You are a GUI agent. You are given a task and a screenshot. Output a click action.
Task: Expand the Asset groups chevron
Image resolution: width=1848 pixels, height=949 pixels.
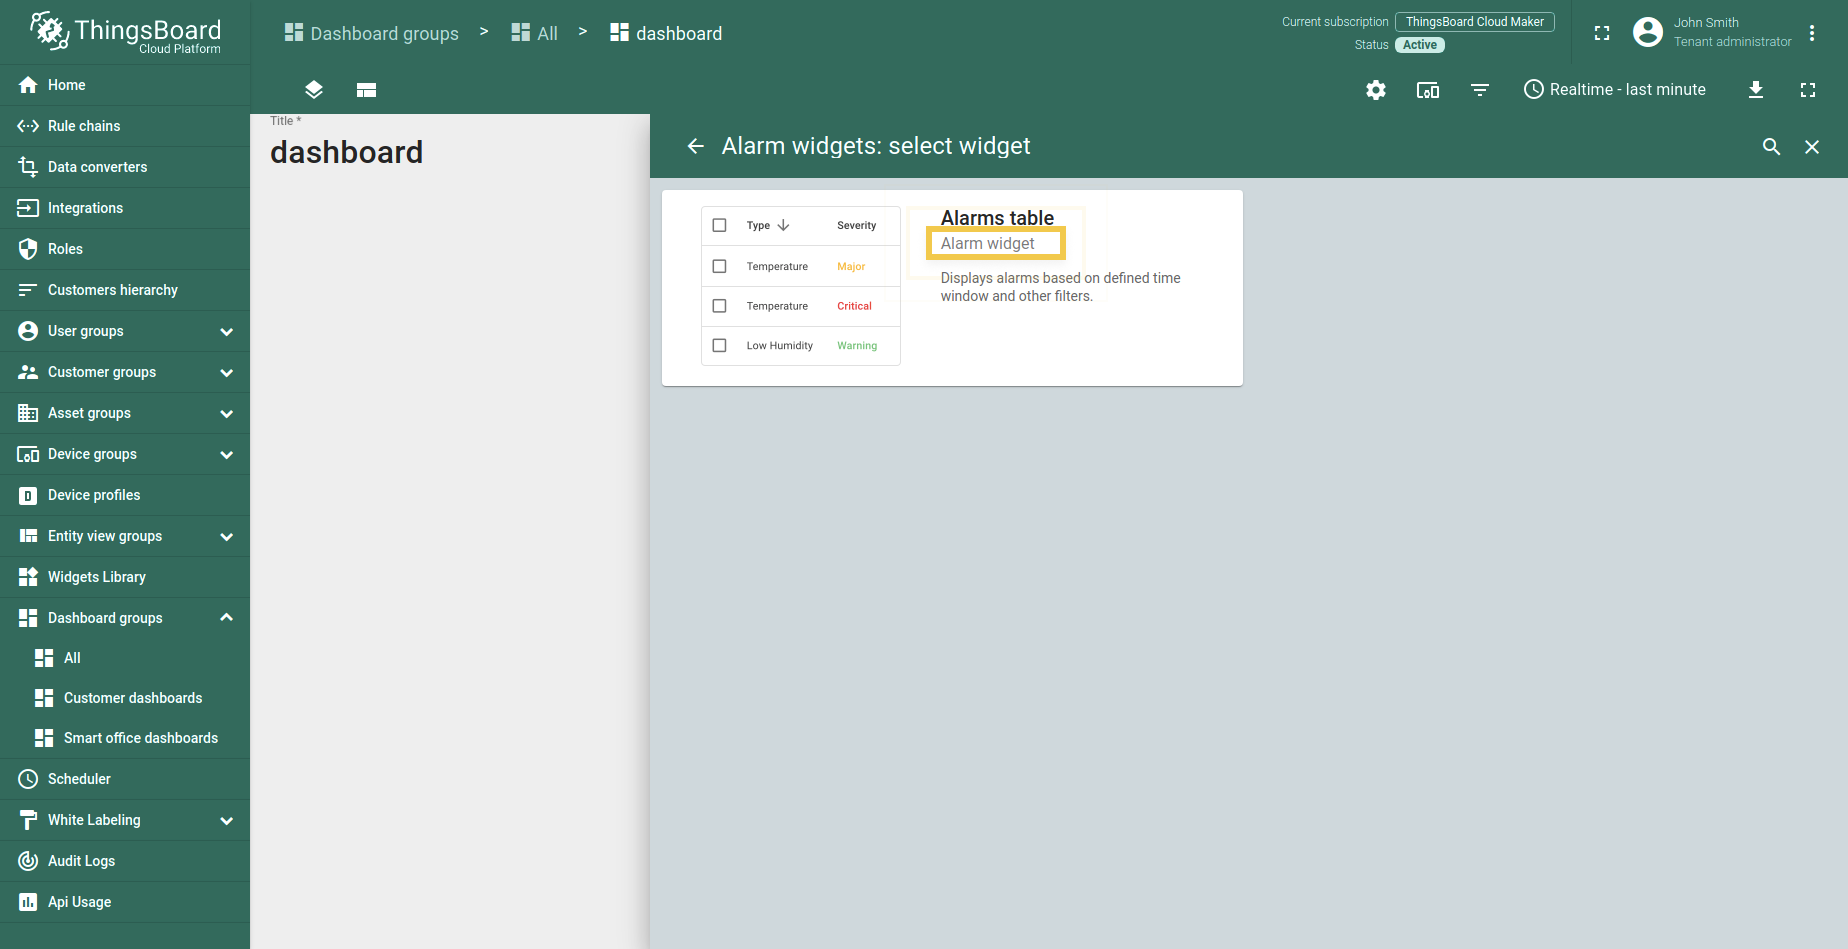tap(227, 413)
